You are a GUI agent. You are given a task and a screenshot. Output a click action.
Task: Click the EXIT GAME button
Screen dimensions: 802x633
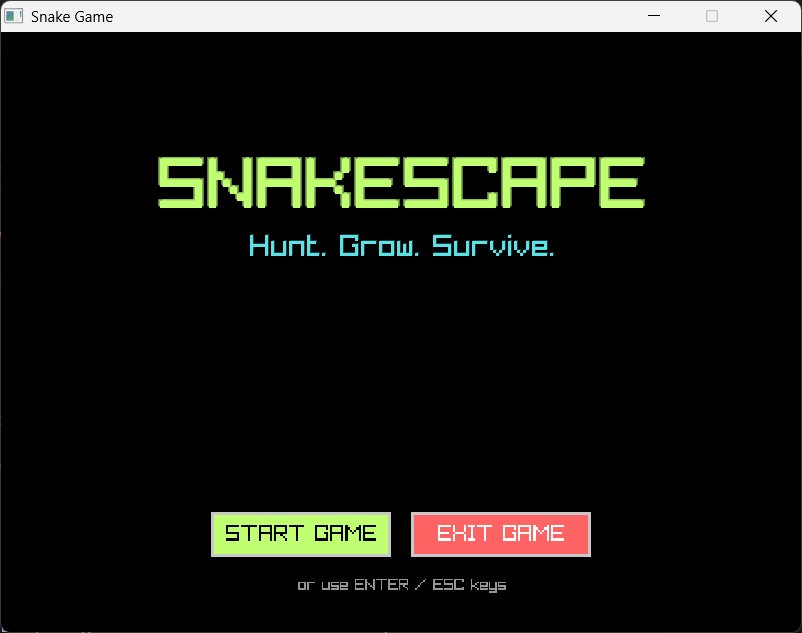pyautogui.click(x=500, y=534)
